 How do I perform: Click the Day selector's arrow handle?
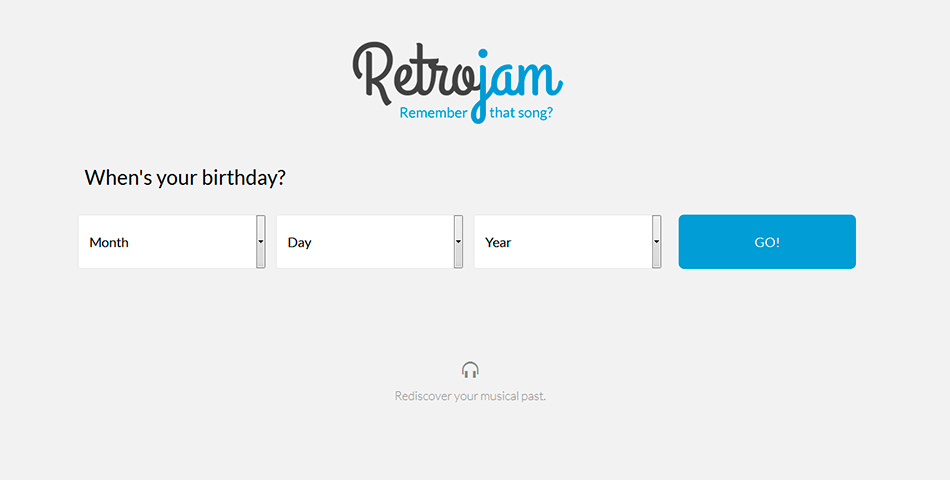click(459, 242)
